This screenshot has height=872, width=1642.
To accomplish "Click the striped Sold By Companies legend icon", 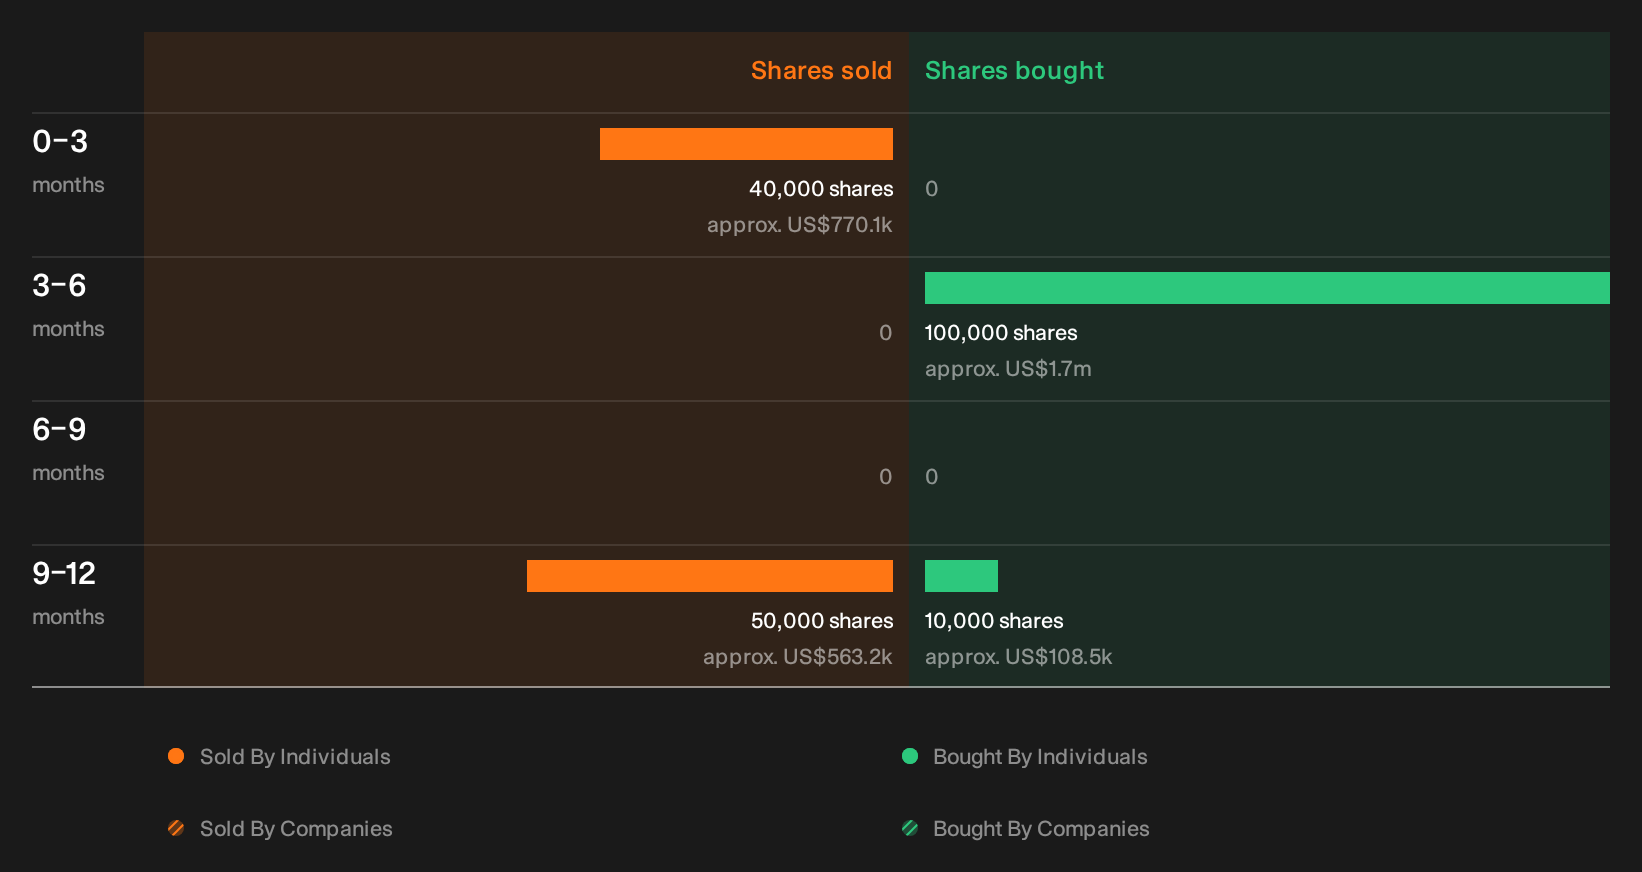I will [x=176, y=828].
